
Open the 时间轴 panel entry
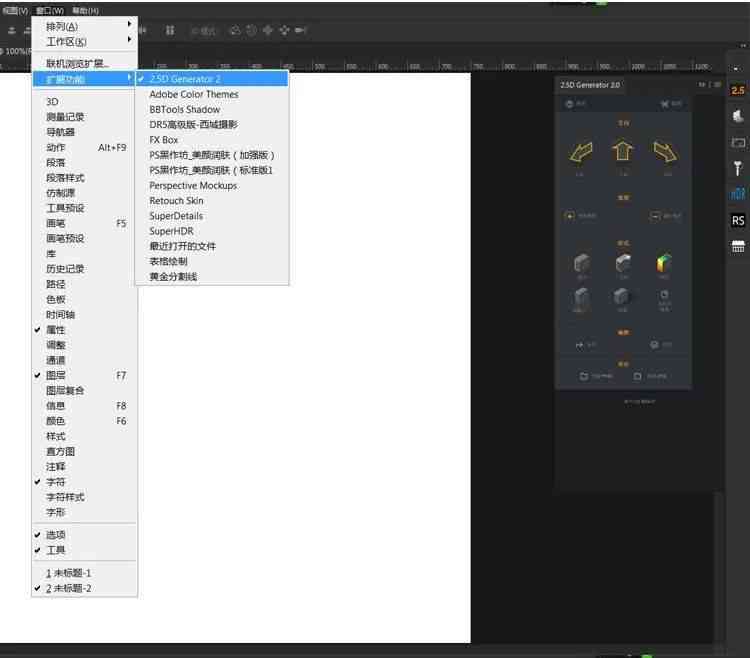pos(84,315)
